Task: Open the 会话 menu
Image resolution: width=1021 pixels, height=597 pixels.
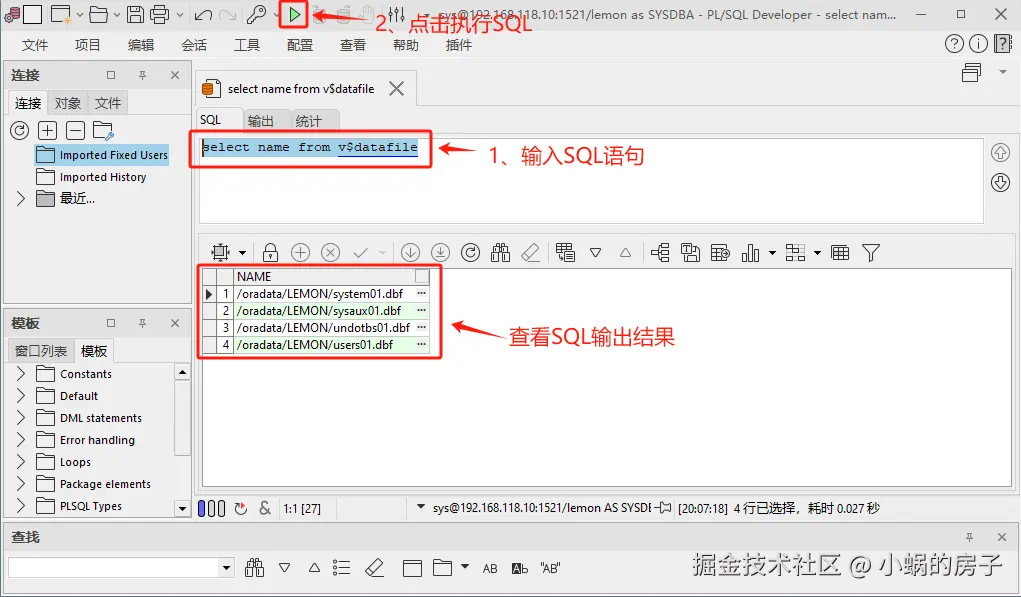Action: [193, 45]
